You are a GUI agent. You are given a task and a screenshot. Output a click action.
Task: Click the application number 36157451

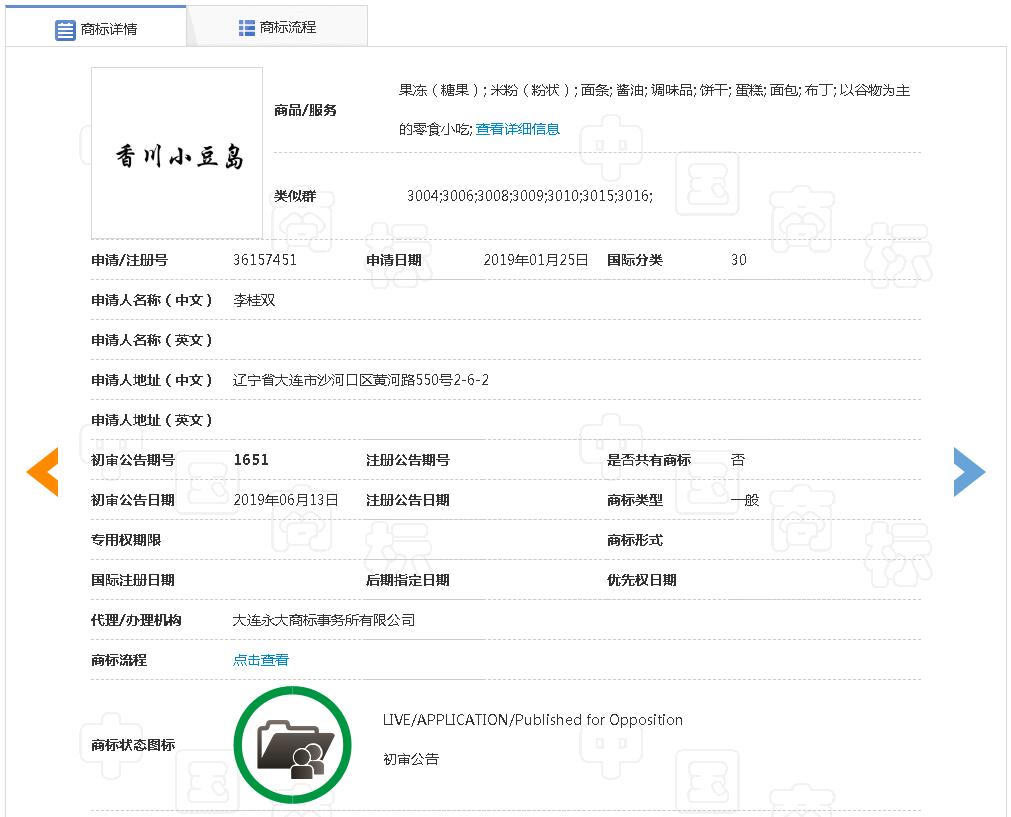265,260
